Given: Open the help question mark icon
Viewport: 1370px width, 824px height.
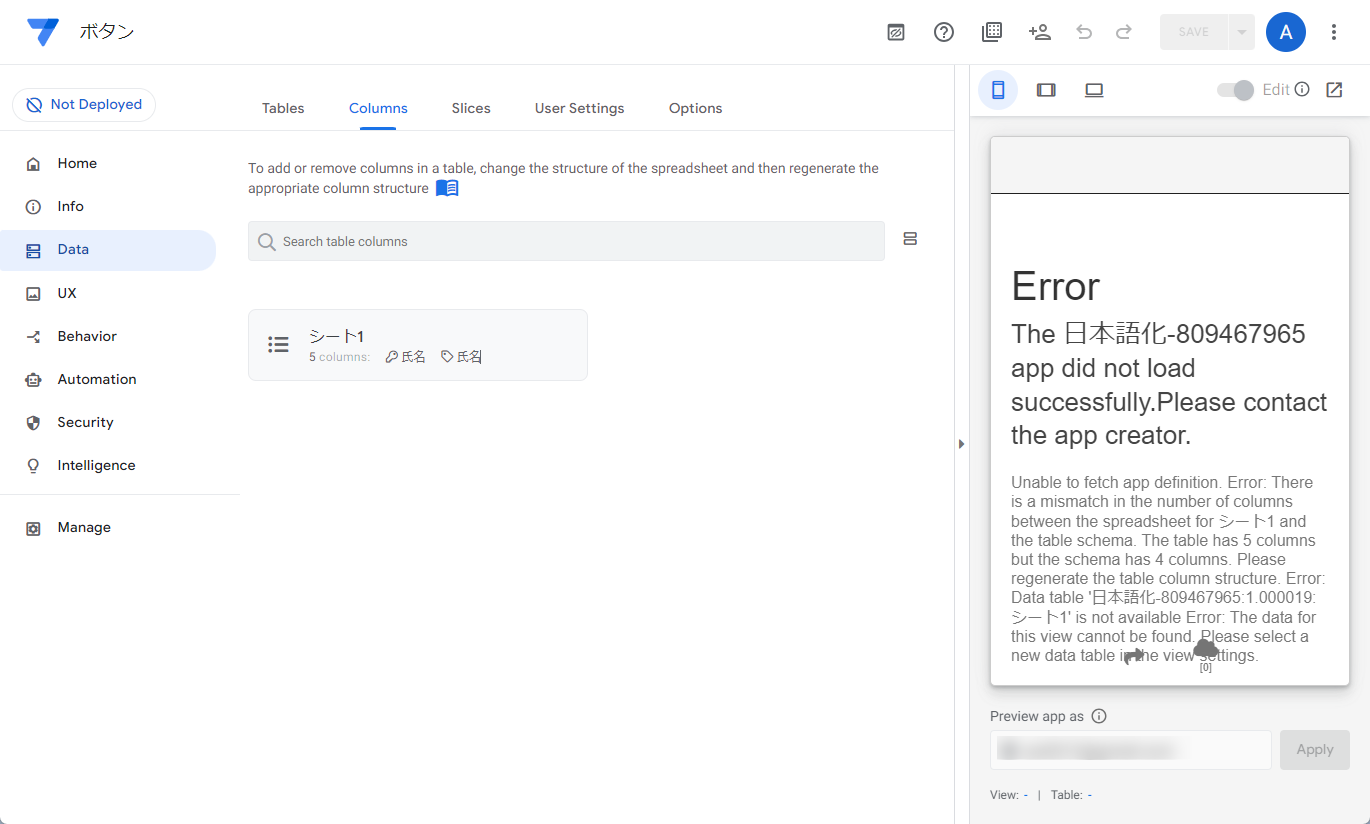Looking at the screenshot, I should [x=943, y=32].
